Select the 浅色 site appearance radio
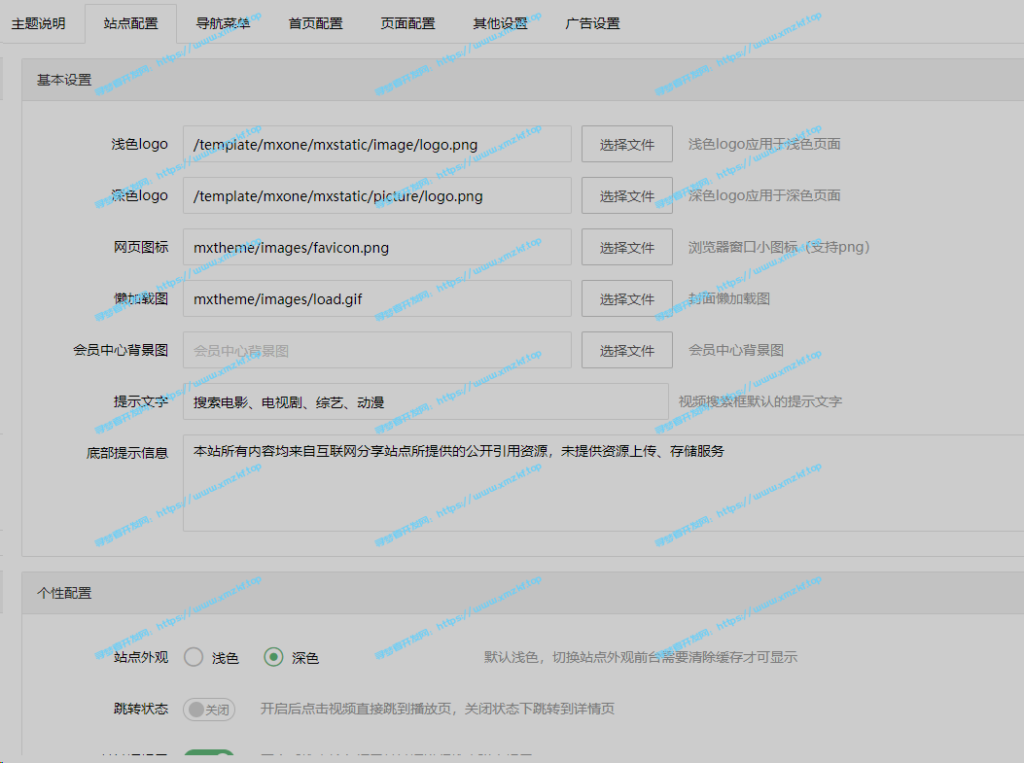The width and height of the screenshot is (1024, 763). tap(193, 657)
